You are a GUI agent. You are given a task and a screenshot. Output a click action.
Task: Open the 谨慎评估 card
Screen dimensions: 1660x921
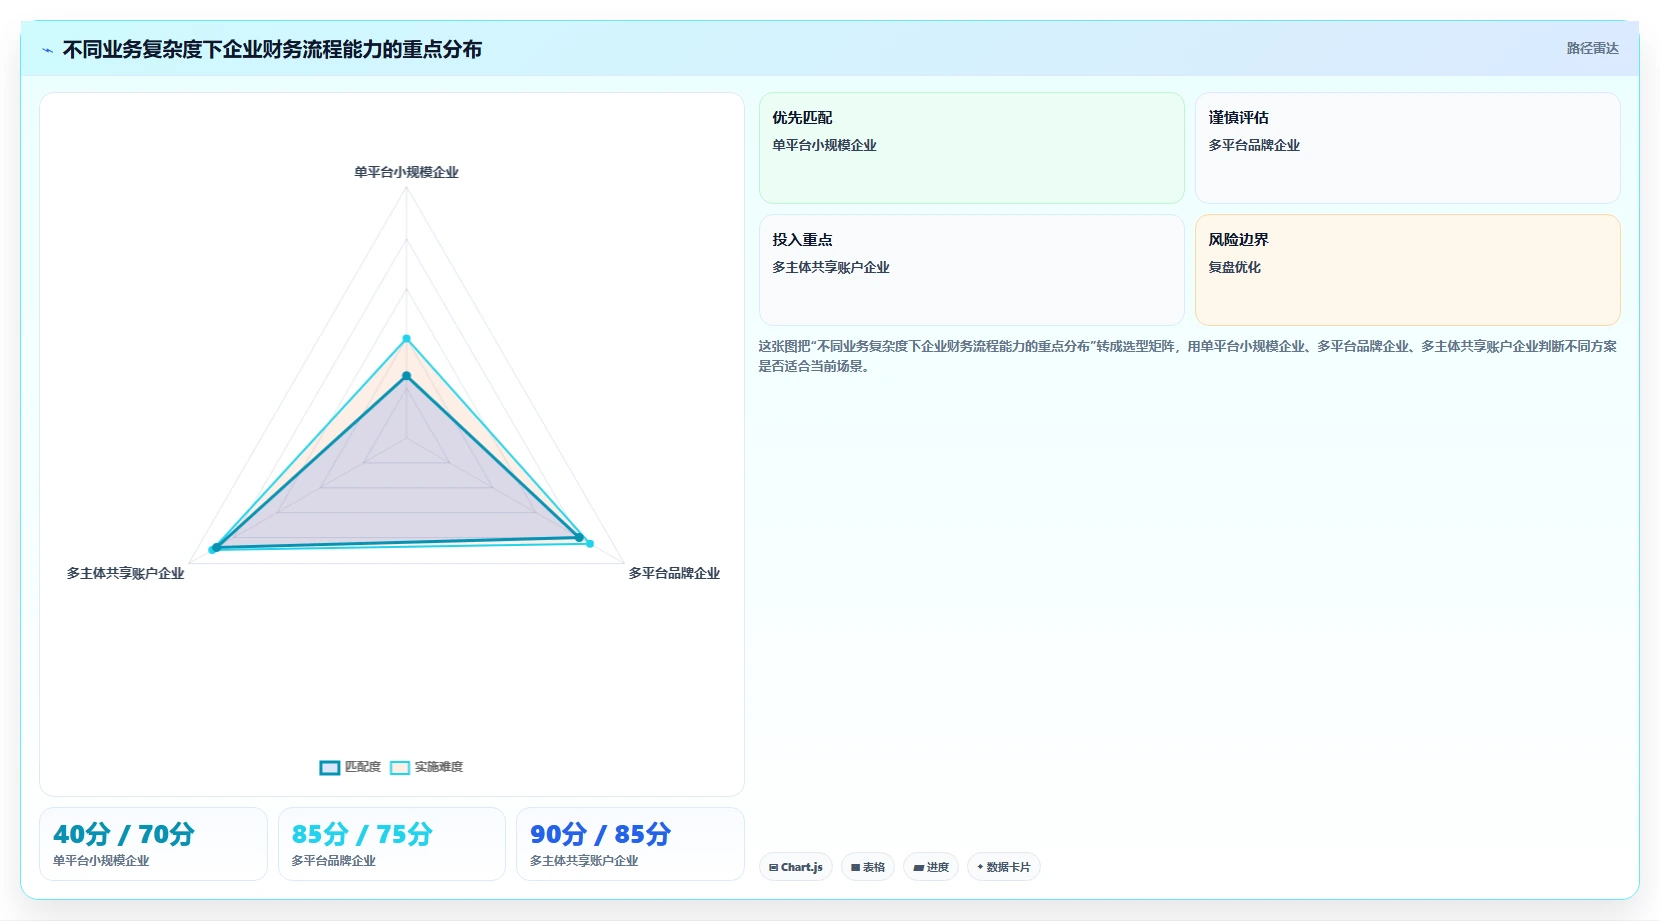tap(1408, 148)
